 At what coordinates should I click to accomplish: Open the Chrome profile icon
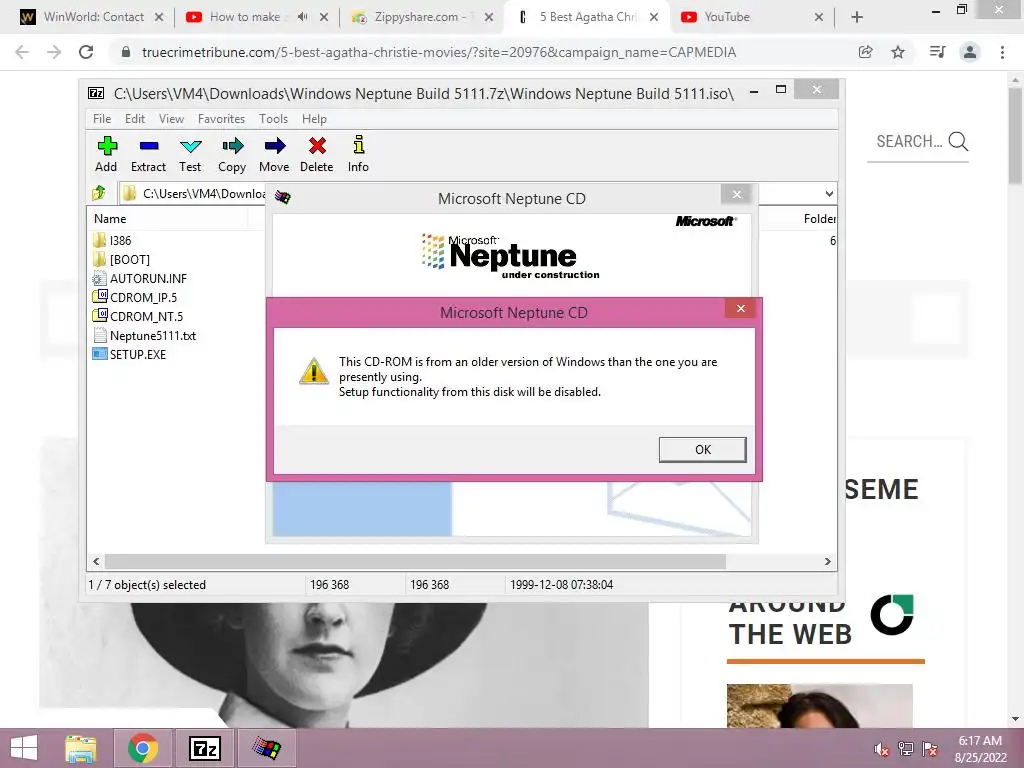[x=970, y=52]
